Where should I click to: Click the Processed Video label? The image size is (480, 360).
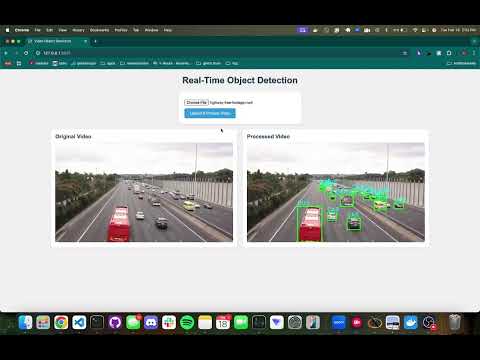click(x=268, y=136)
